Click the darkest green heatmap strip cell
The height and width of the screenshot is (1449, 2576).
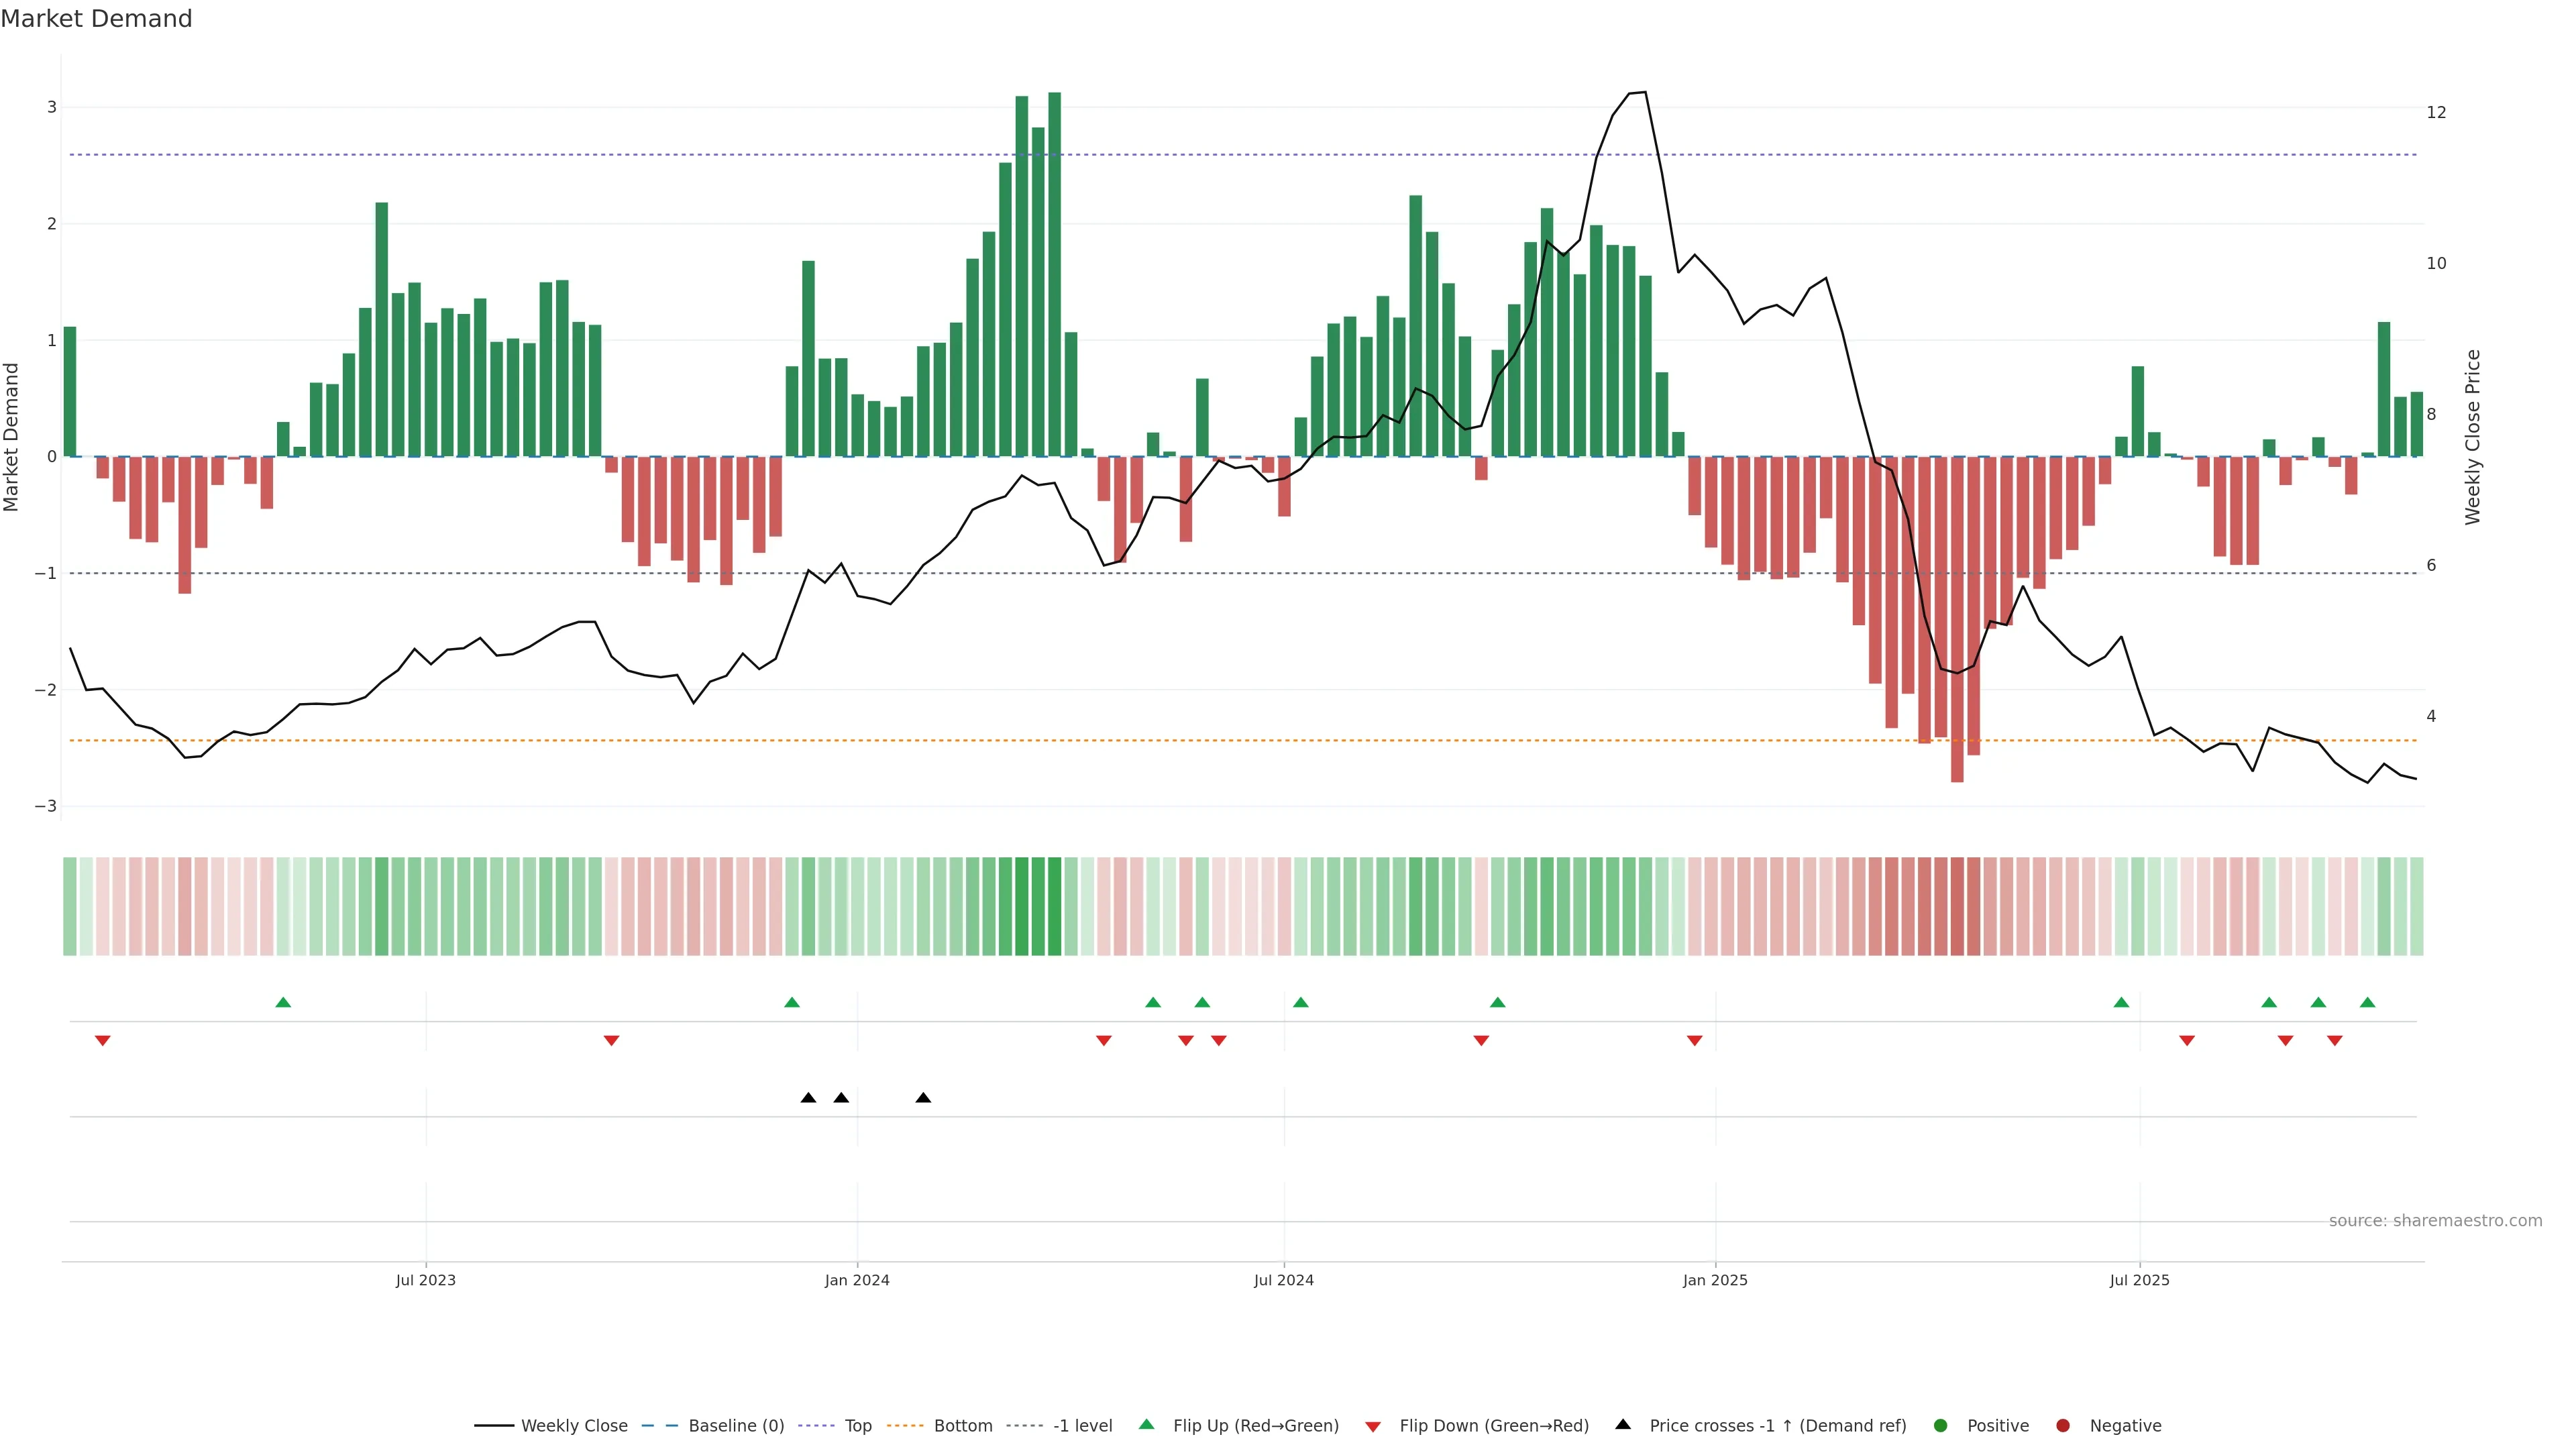pos(1054,906)
